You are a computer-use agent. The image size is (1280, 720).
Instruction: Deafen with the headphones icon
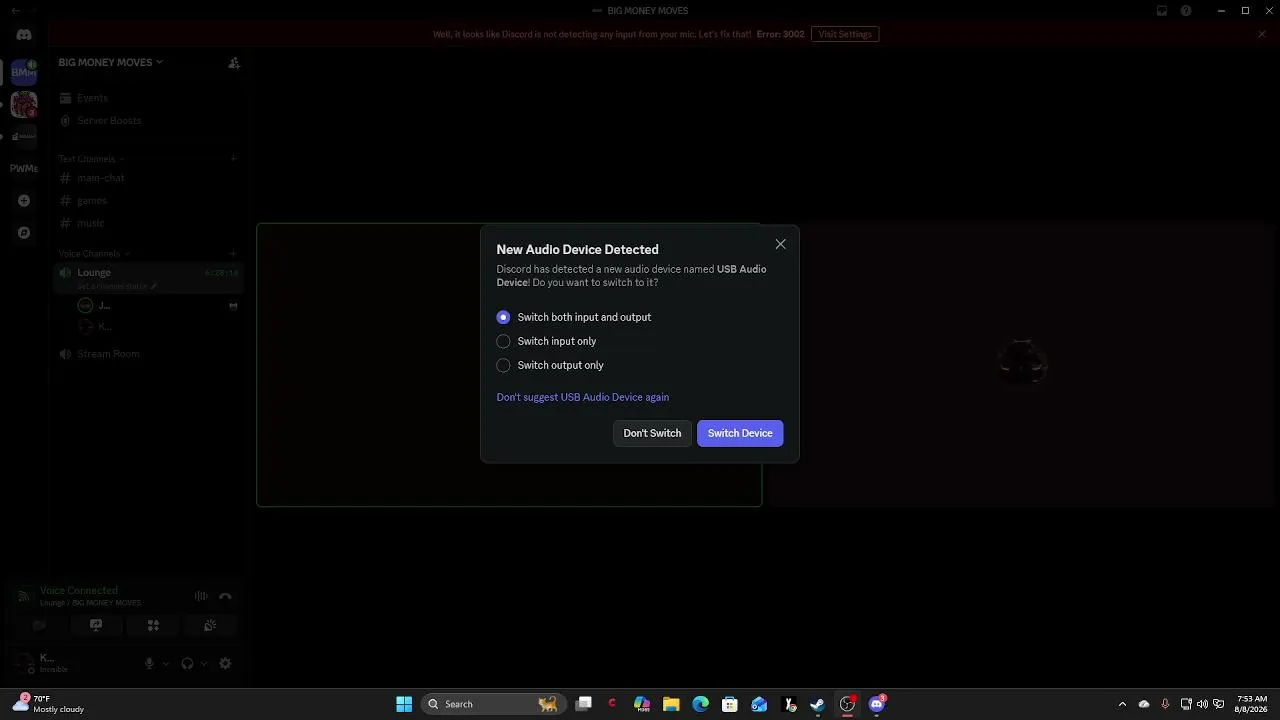(x=187, y=663)
